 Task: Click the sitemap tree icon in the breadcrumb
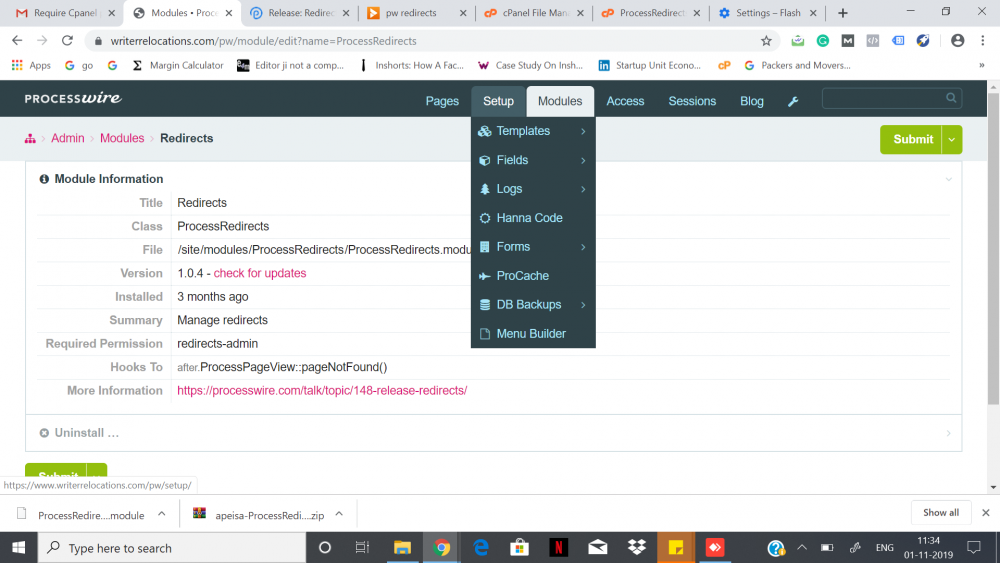point(31,138)
